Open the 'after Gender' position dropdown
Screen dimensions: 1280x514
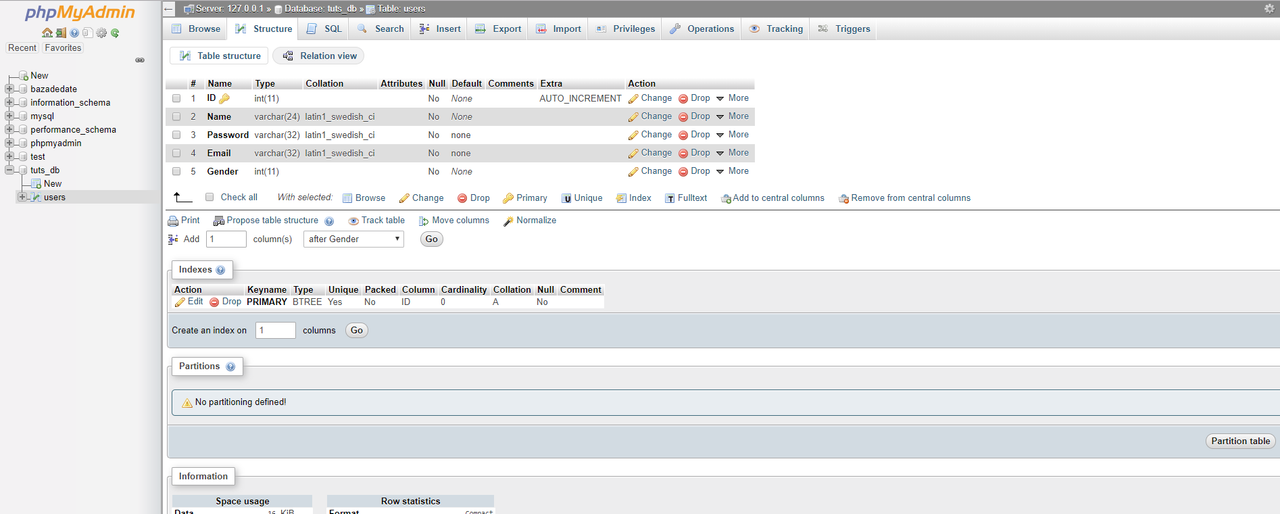354,239
